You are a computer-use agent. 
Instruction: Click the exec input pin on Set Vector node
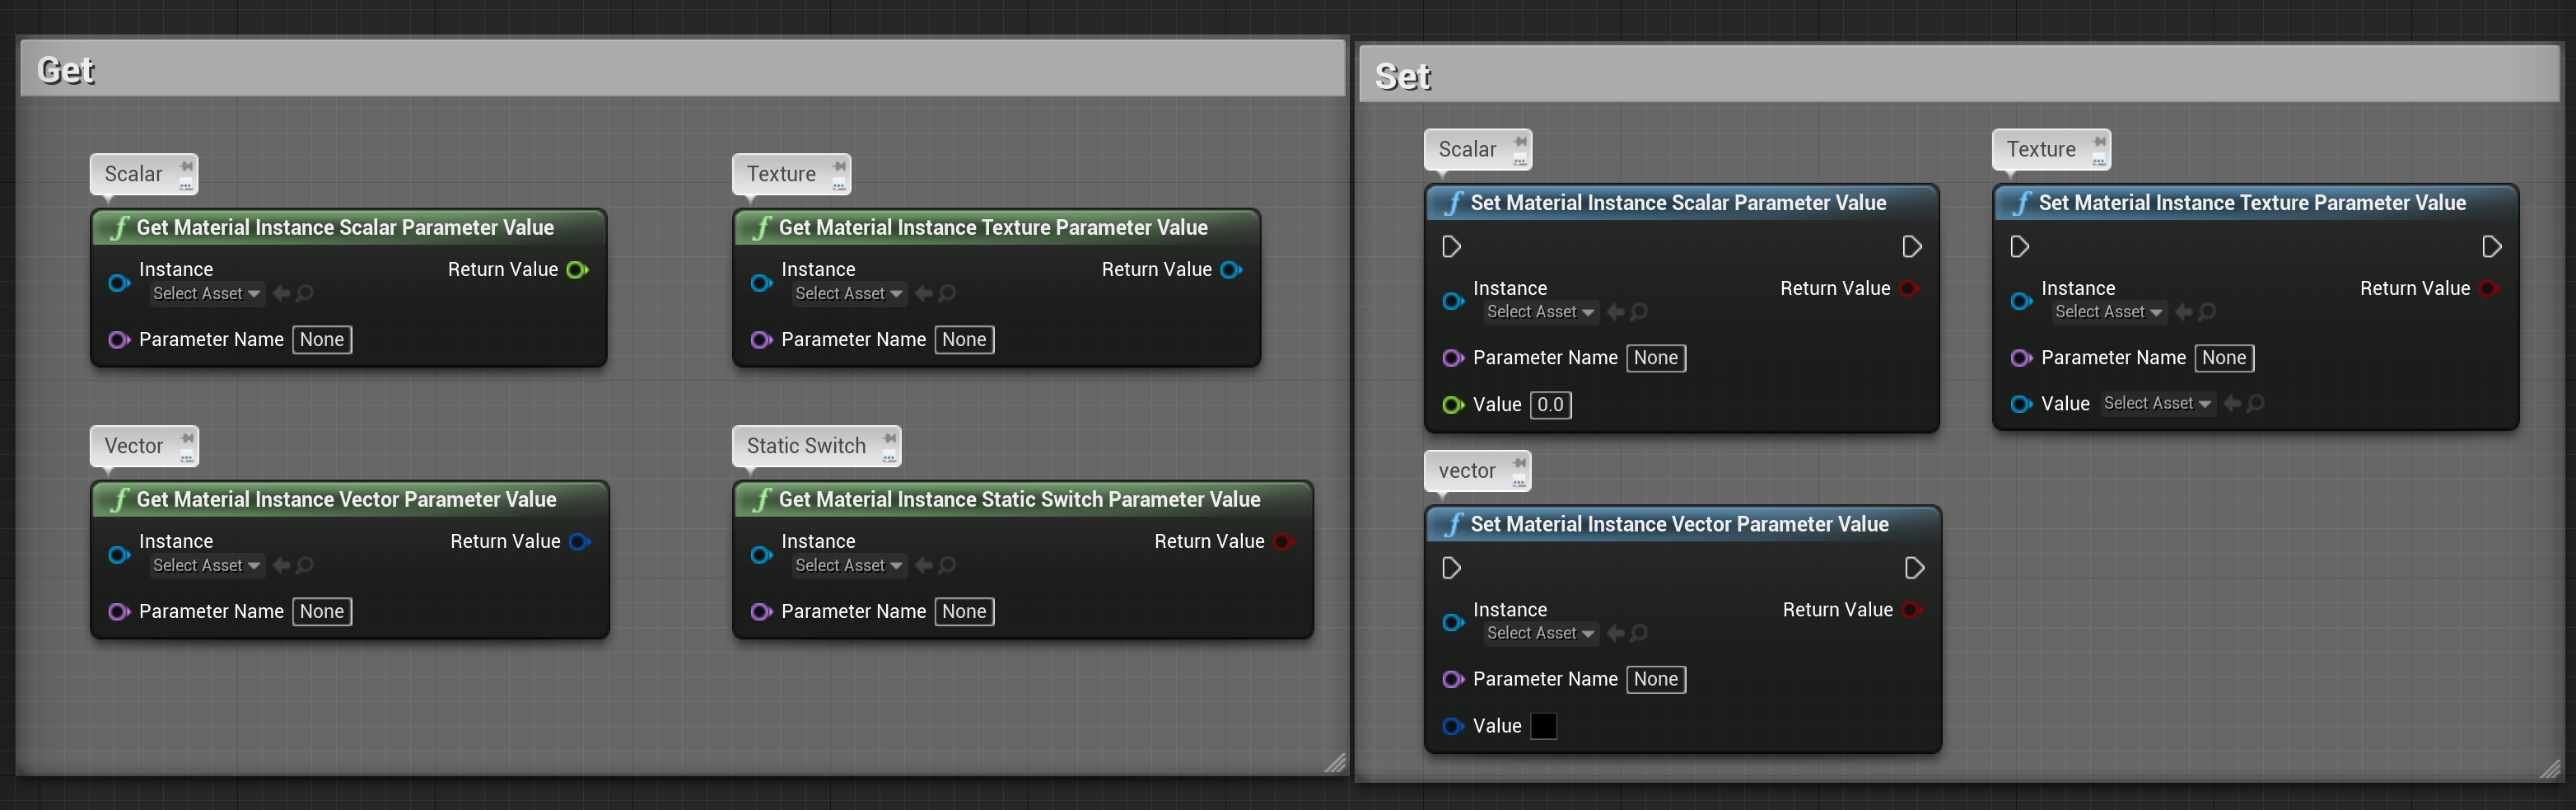pos(1452,568)
